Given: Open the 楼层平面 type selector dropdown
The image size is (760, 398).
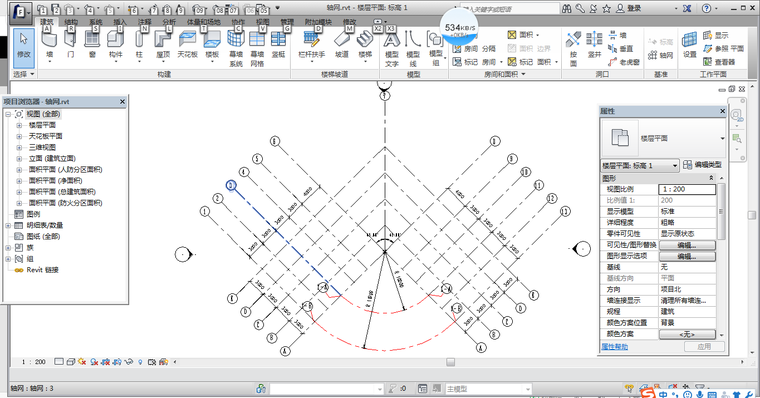Looking at the screenshot, I should click(722, 138).
